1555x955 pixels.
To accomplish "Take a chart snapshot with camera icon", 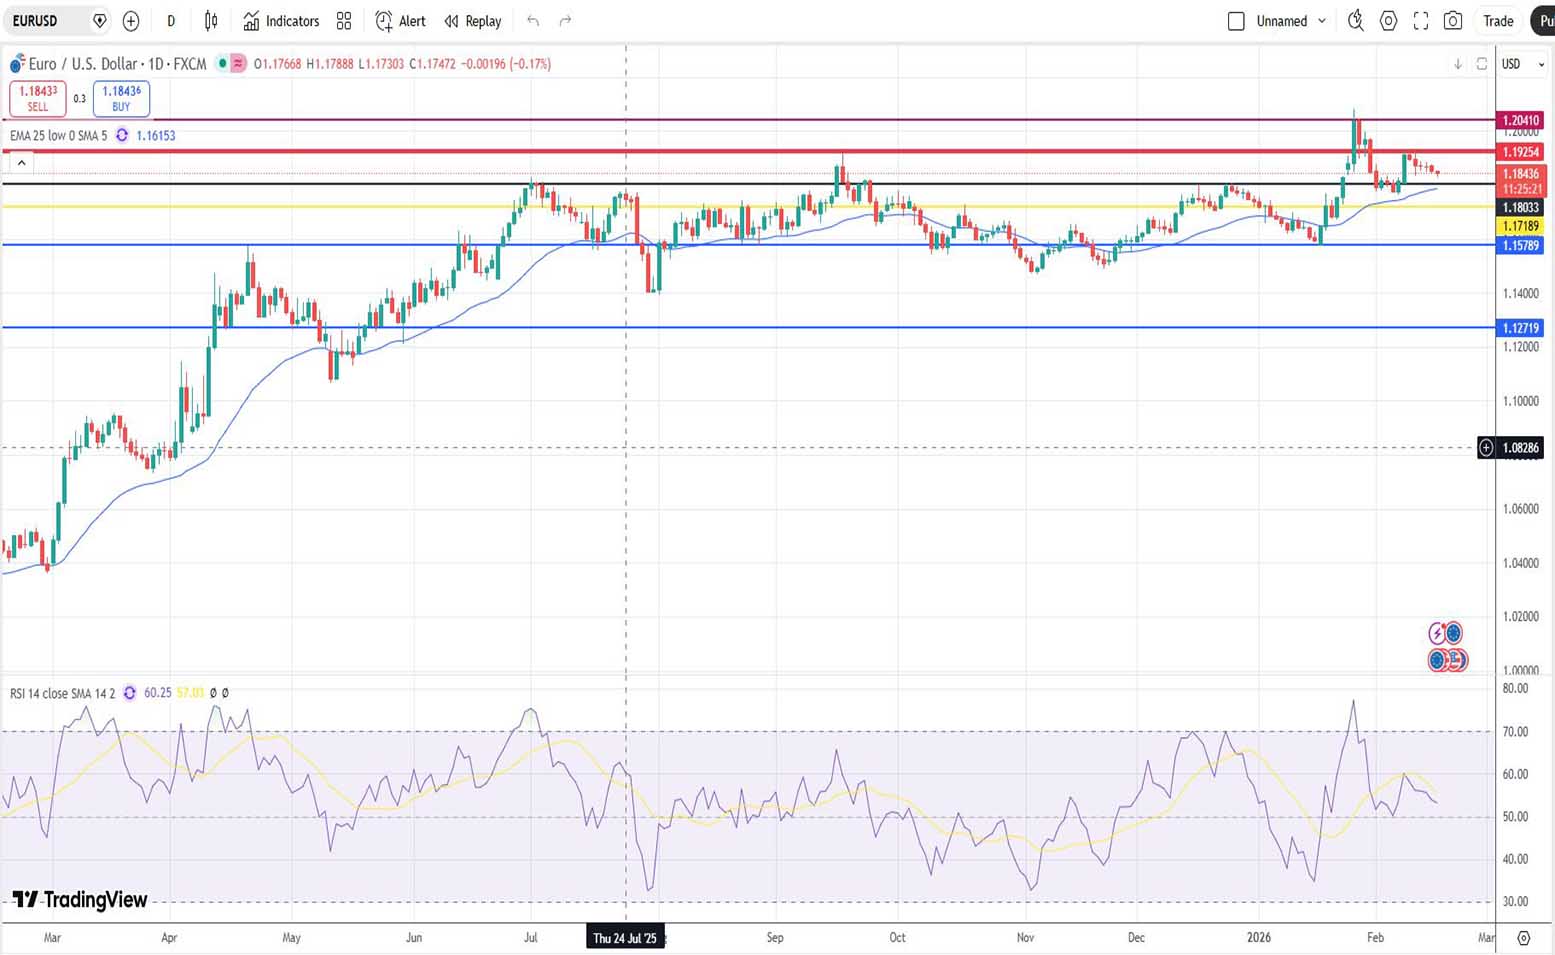I will coord(1453,21).
